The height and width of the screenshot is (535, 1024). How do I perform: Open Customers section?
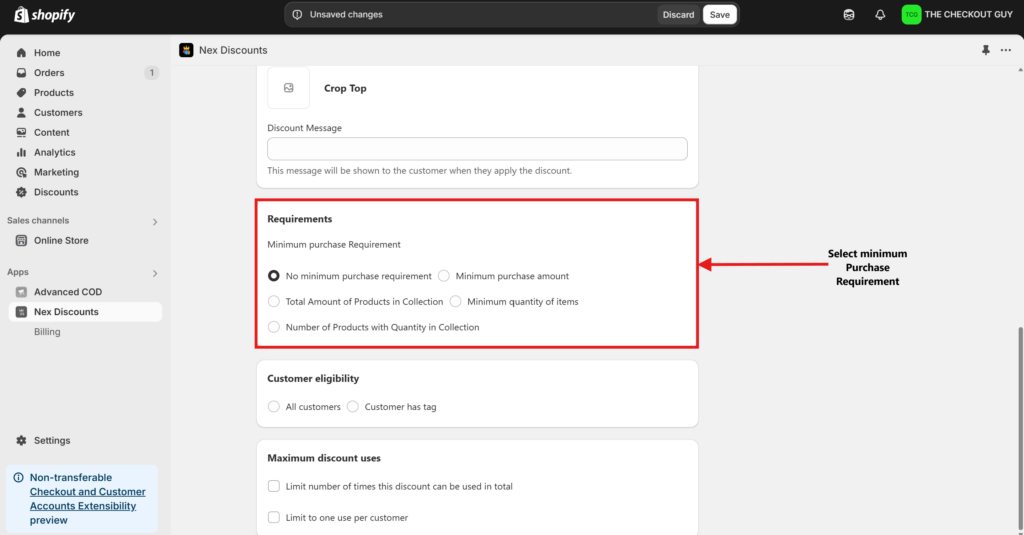click(58, 112)
